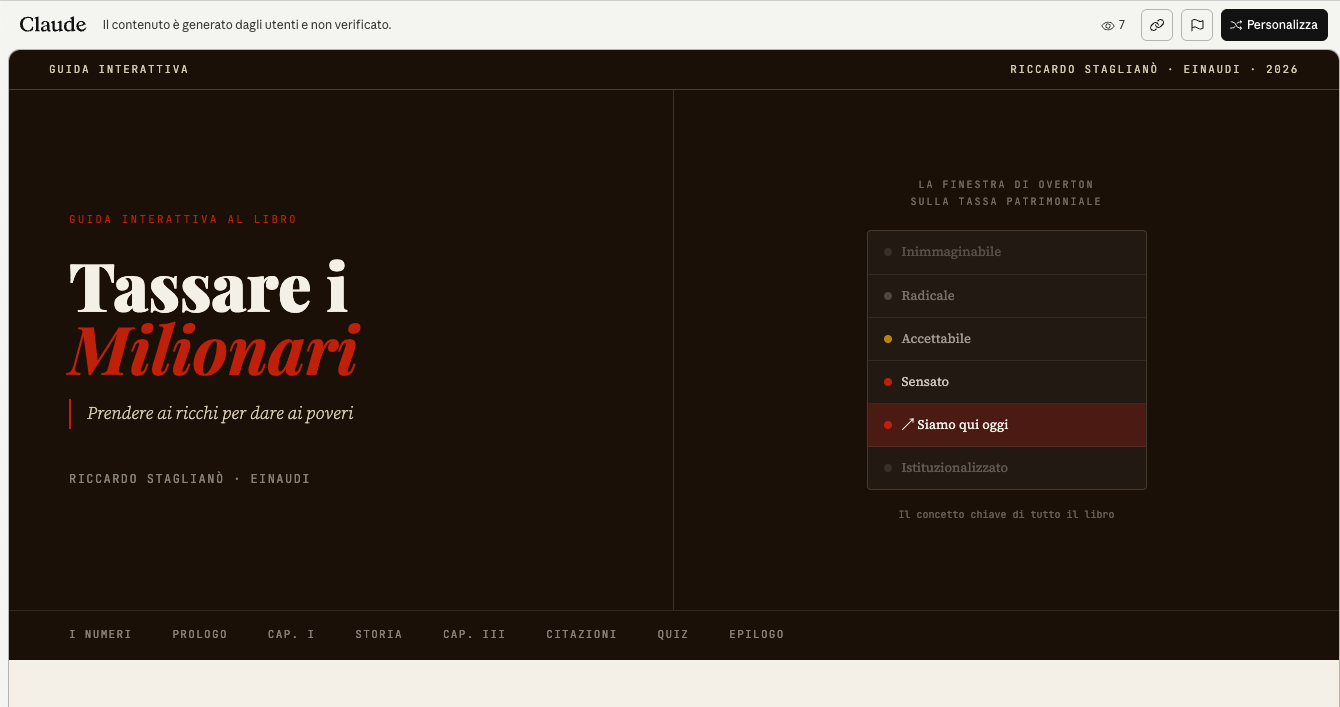Select the Sensato Overton row
Viewport: 1340px width, 707px height.
point(1006,382)
